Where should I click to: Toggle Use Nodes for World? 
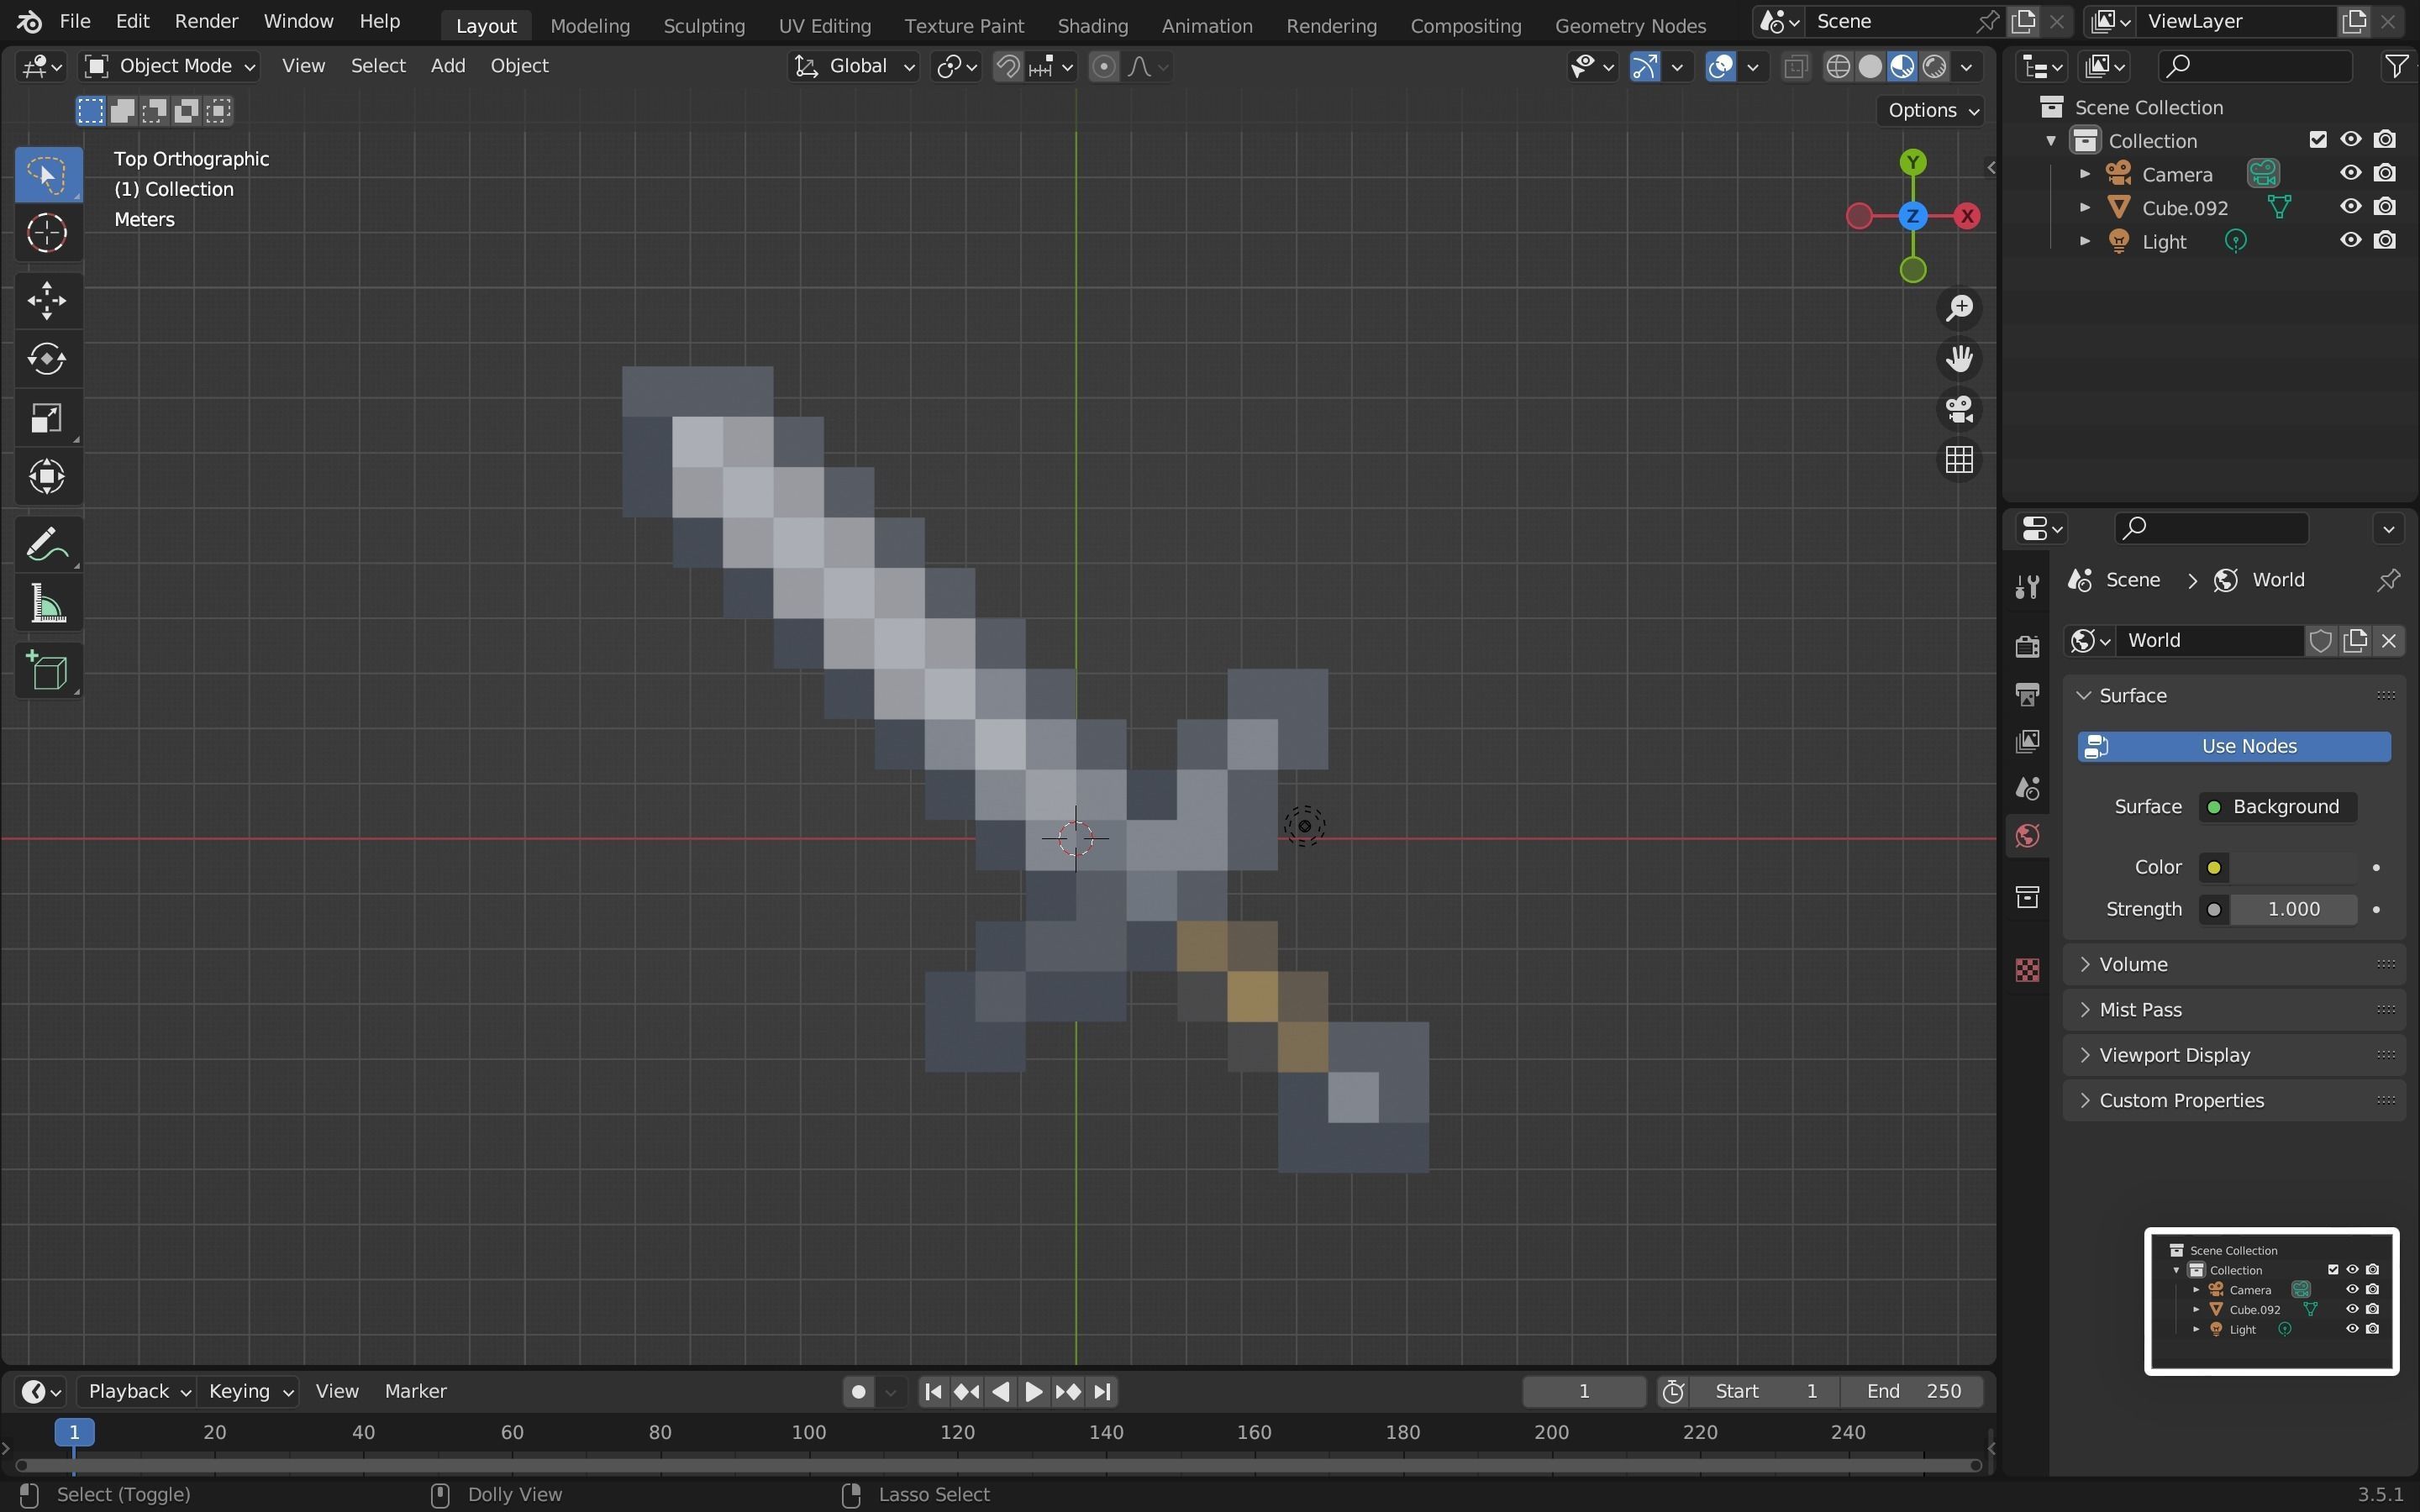2234,746
